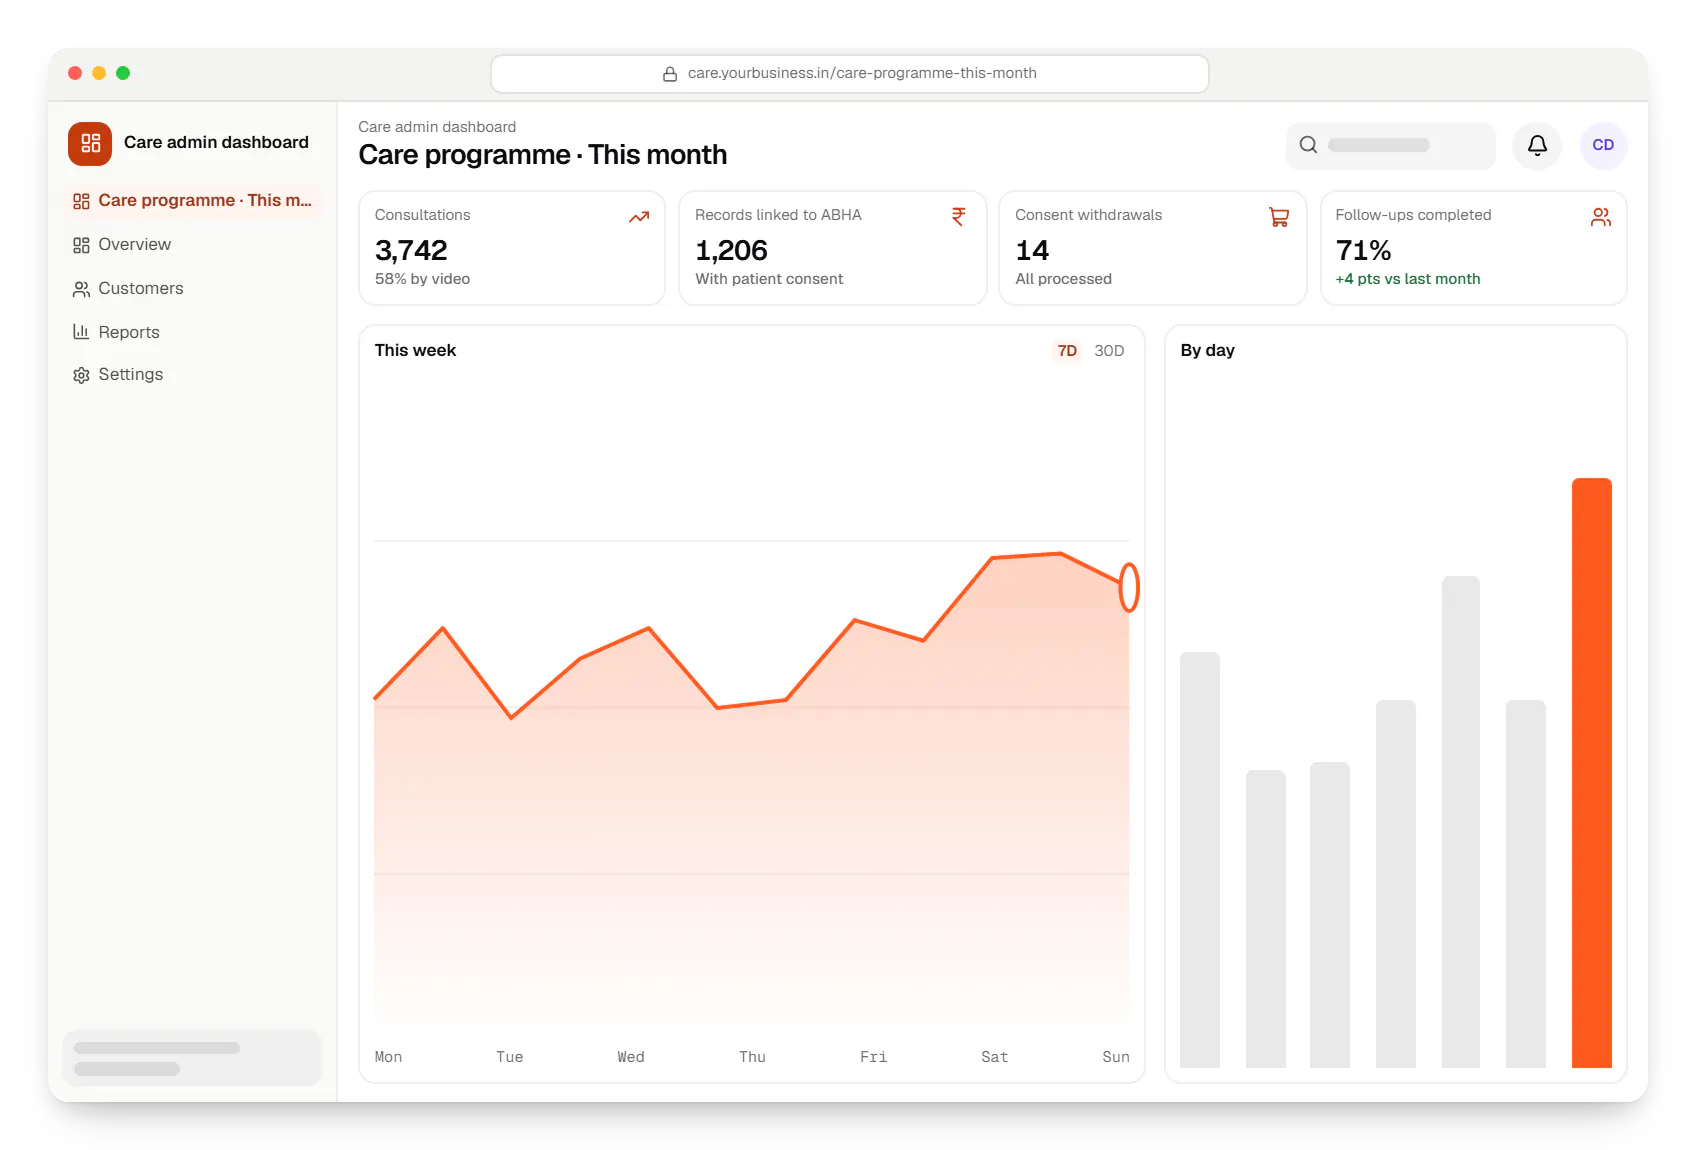Focus the search input field
Screen dimensions: 1696x1150
[1390, 145]
